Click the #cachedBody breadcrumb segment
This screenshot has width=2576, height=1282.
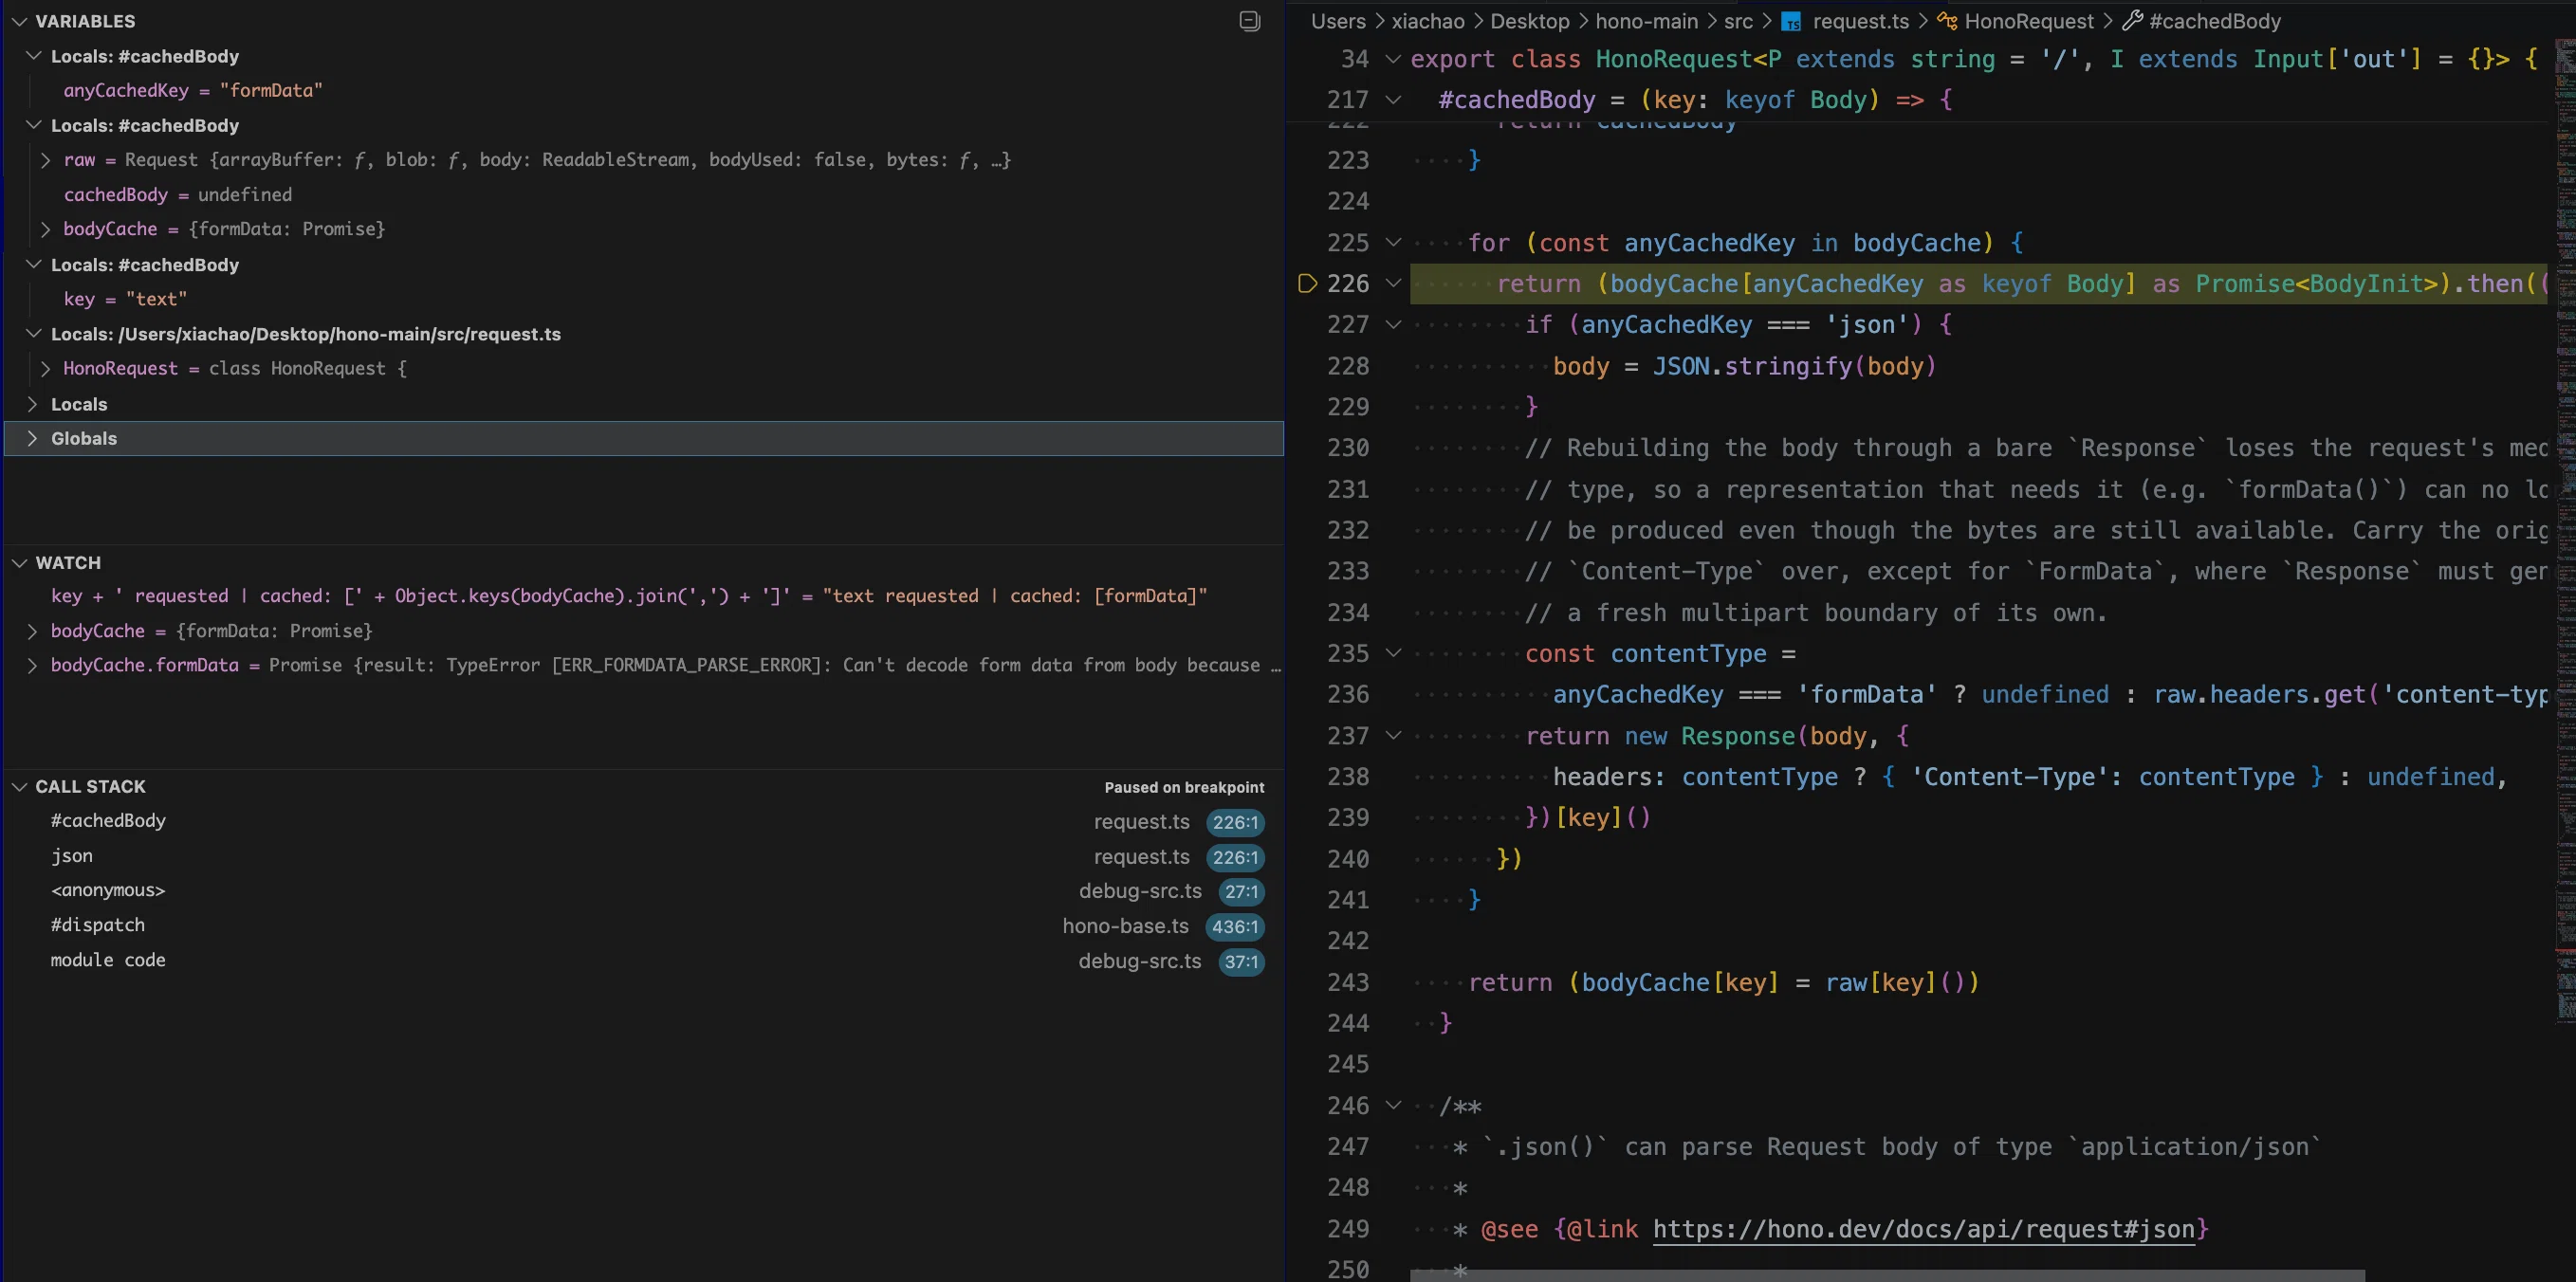[x=2215, y=21]
